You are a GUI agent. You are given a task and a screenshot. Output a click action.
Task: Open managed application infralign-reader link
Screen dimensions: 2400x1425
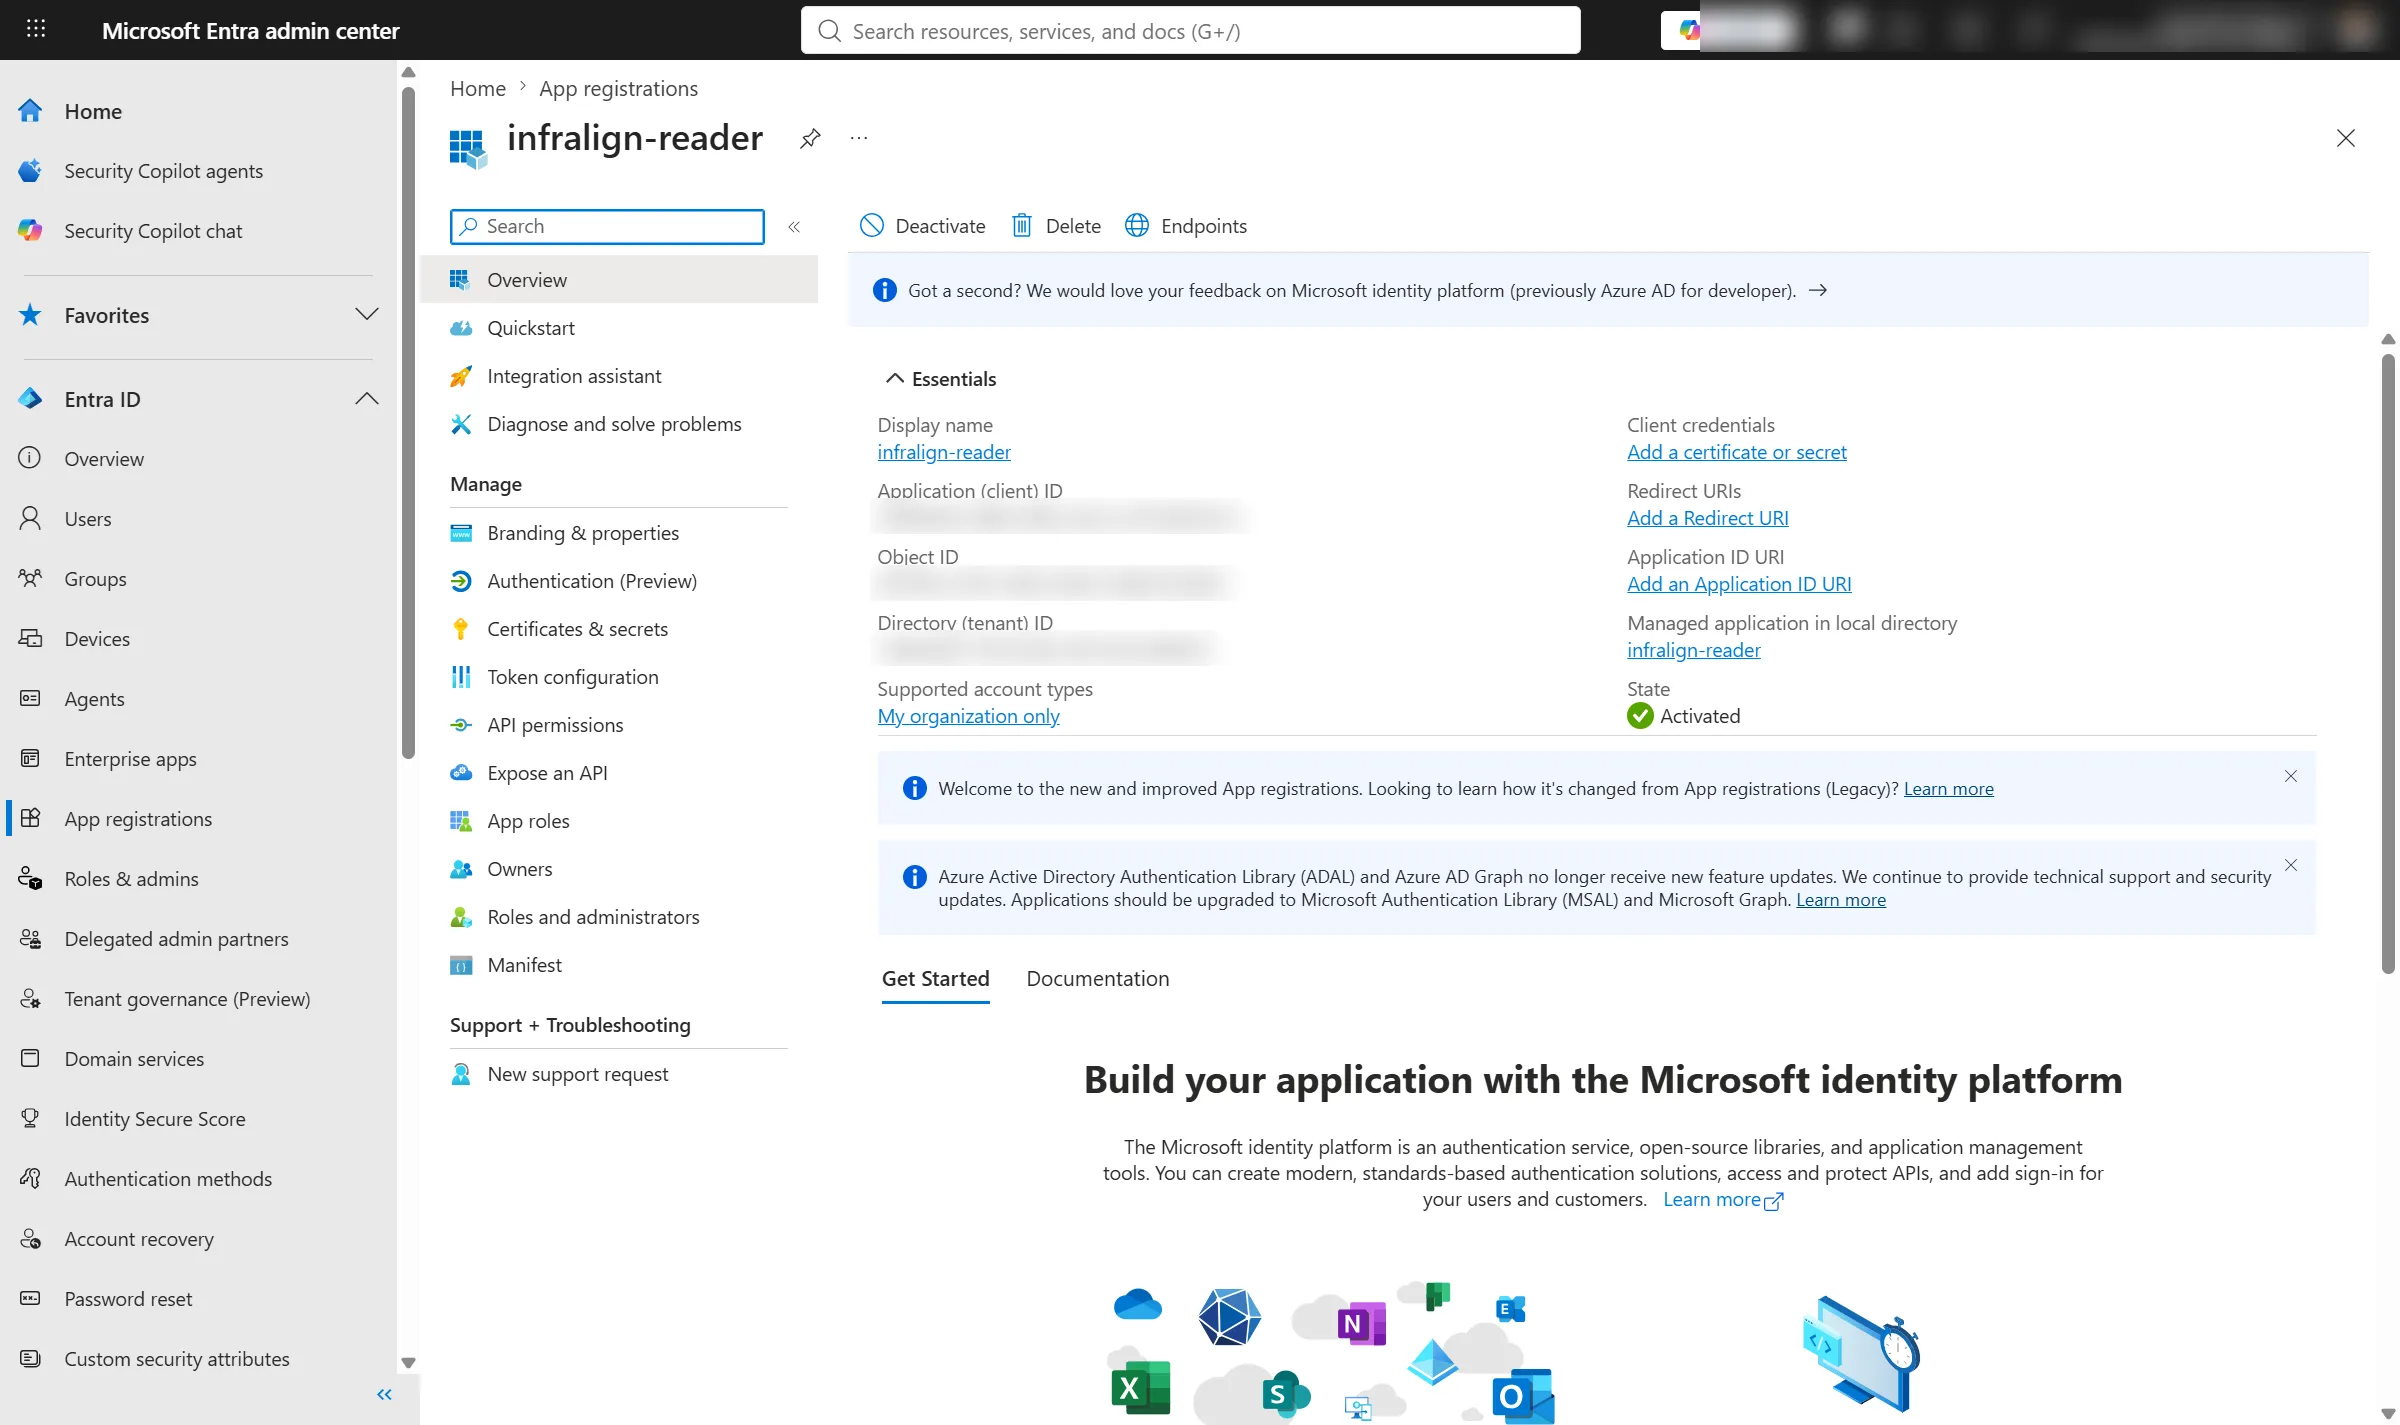pyautogui.click(x=1693, y=650)
